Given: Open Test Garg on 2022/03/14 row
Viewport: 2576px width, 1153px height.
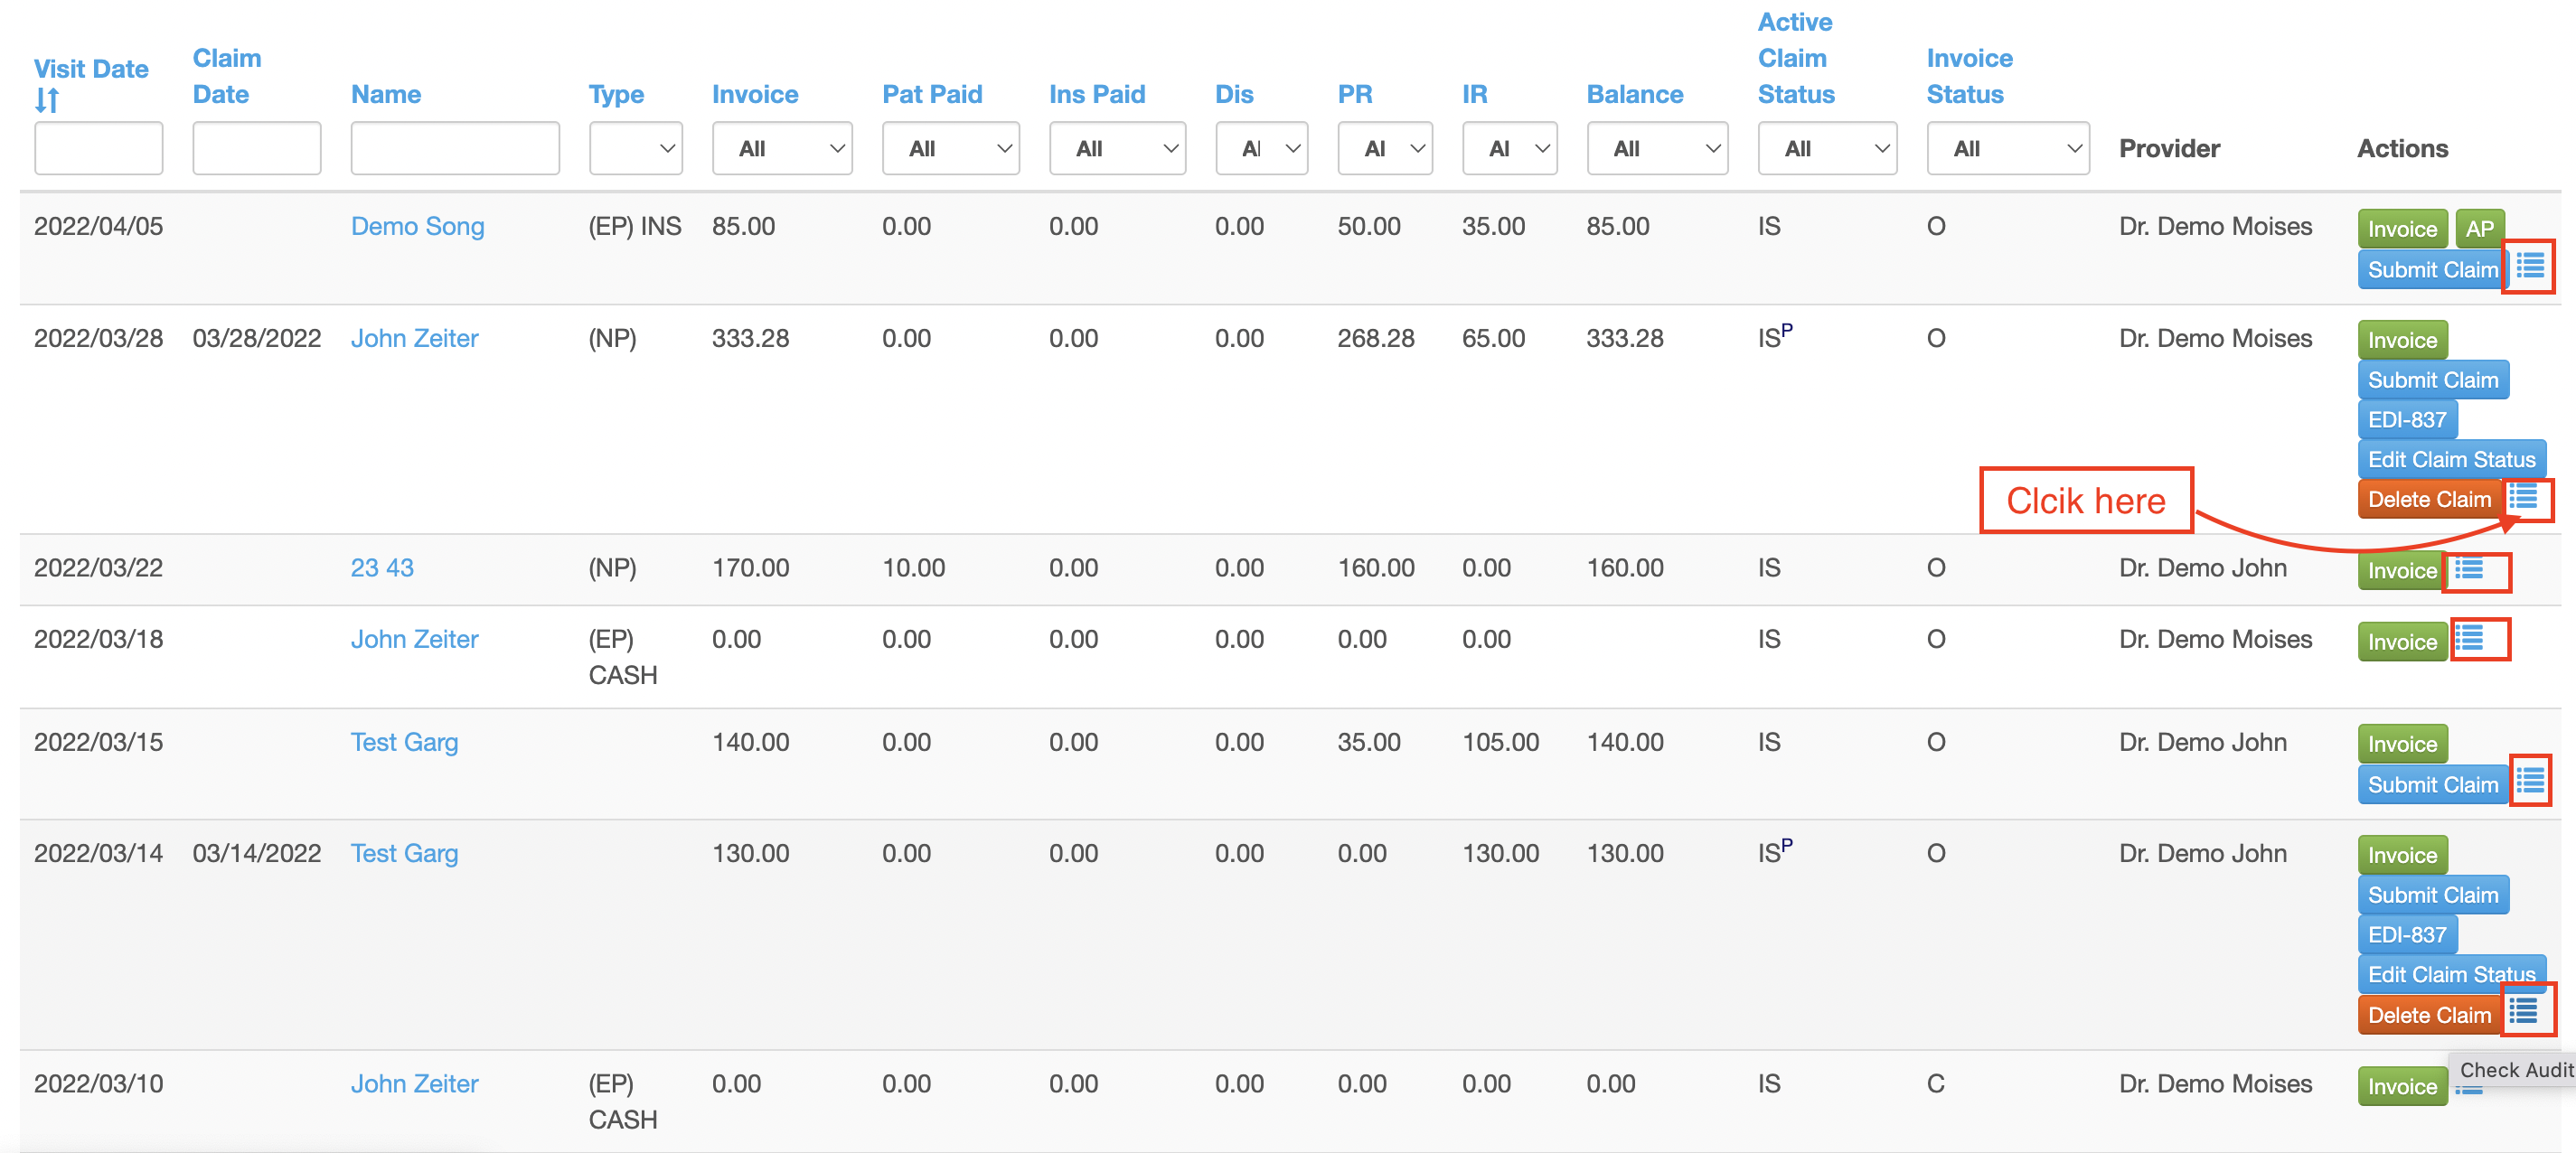Looking at the screenshot, I should coord(404,853).
